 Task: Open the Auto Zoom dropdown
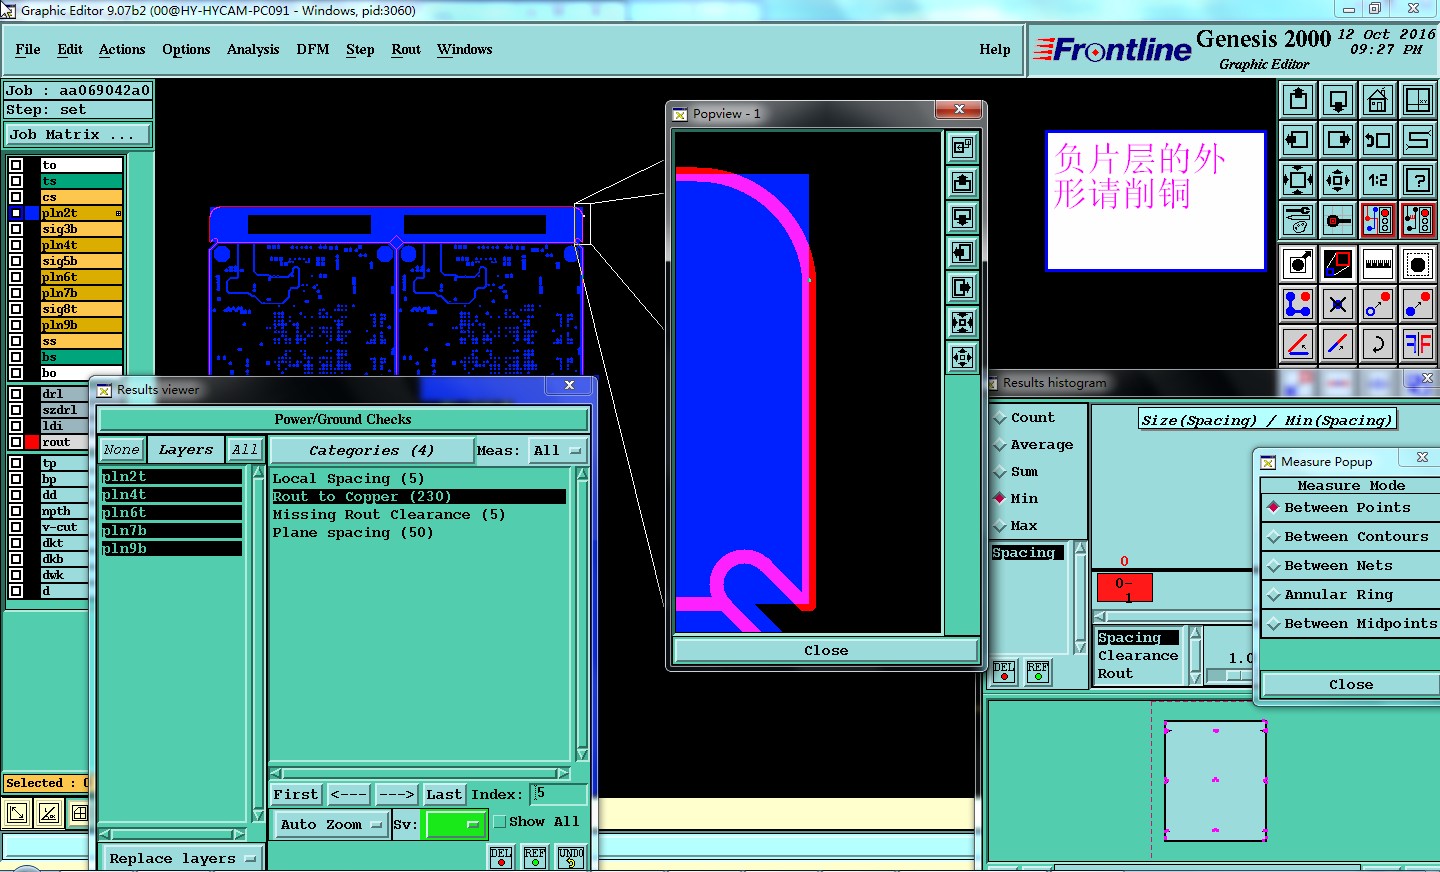pyautogui.click(x=331, y=825)
